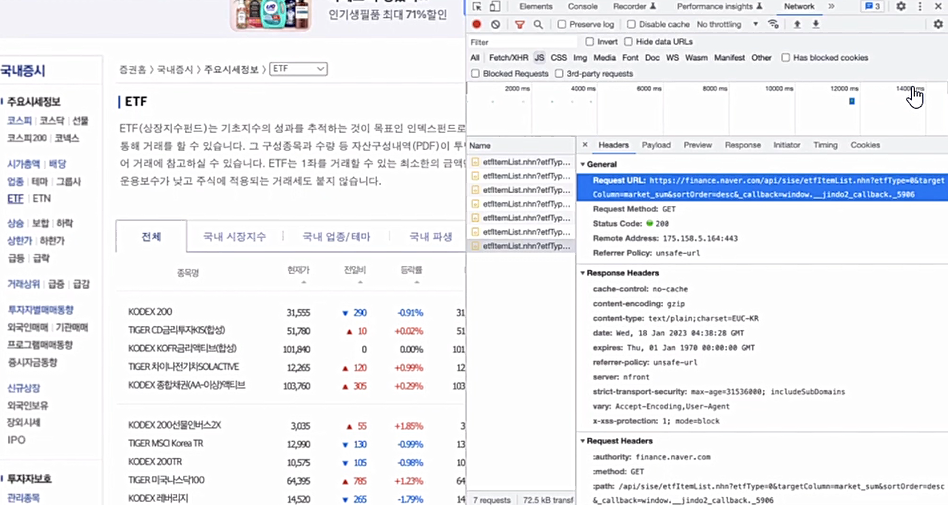The height and width of the screenshot is (505, 948).
Task: Toggle the Hide data URLs checkbox
Action: tap(628, 42)
